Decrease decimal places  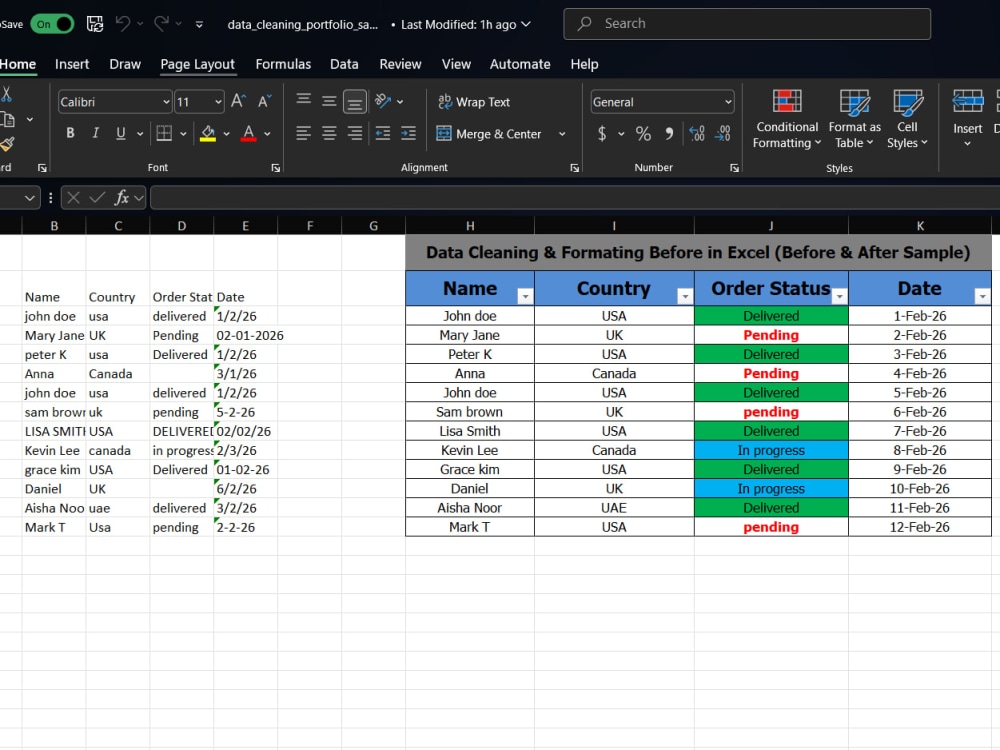723,133
